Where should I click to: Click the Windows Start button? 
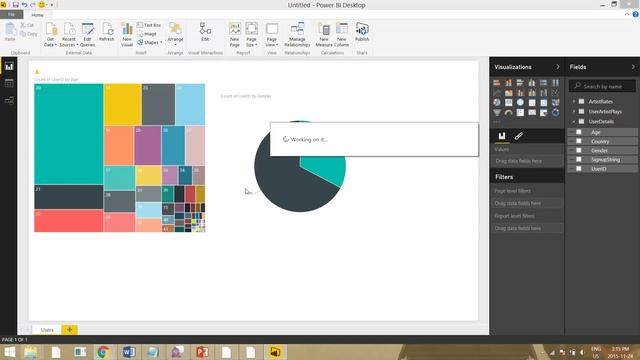pyautogui.click(x=9, y=352)
